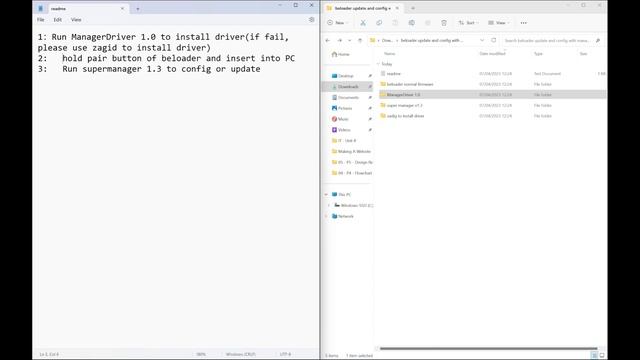Close the beloader update Explorer tab
The width and height of the screenshot is (640, 360).
tap(397, 8)
